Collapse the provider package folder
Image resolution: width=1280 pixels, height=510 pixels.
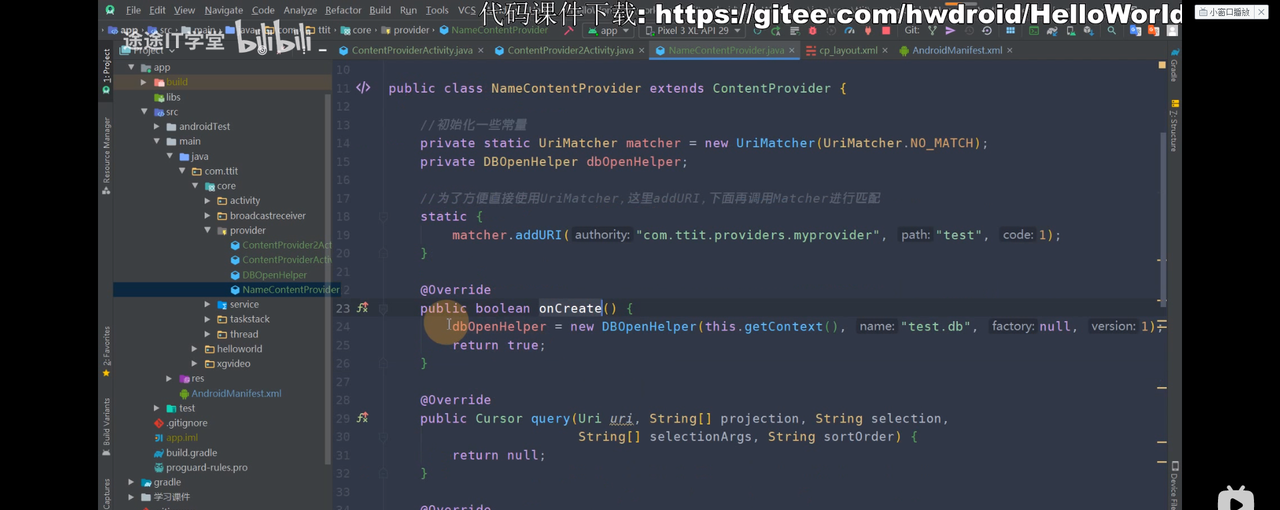pyautogui.click(x=208, y=230)
